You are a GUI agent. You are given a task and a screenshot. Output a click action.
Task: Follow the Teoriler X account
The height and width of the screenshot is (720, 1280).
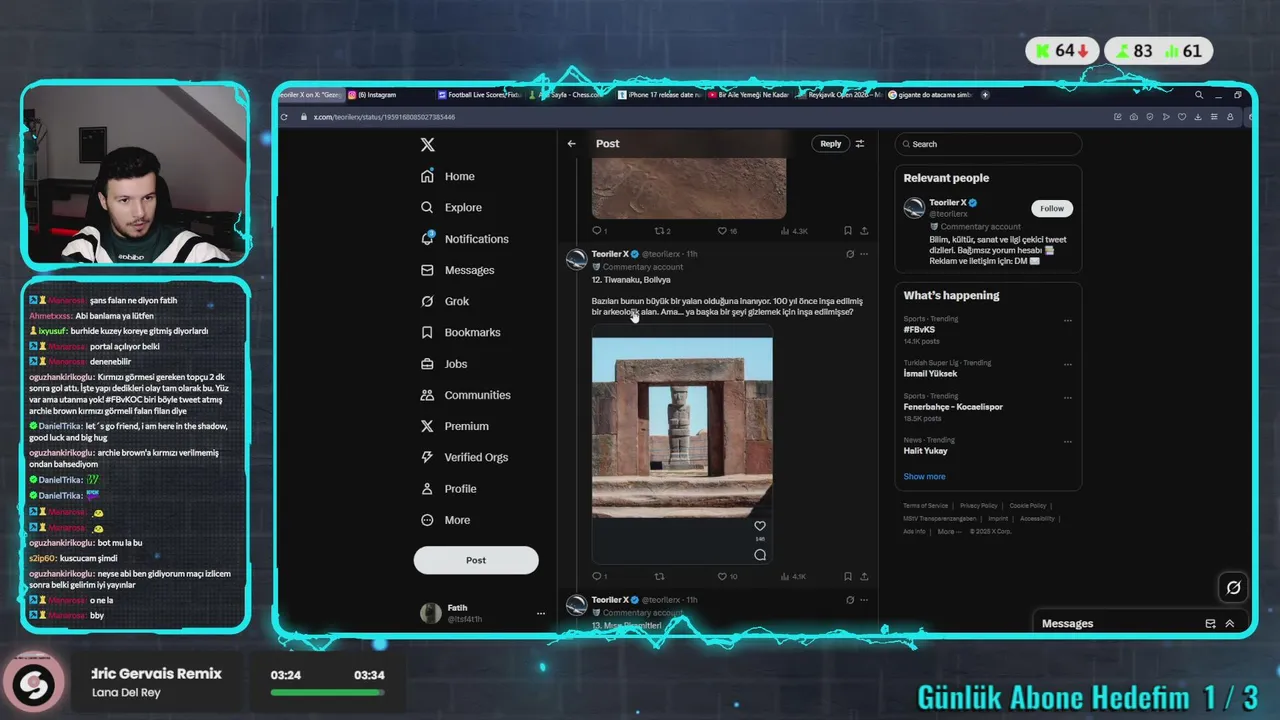pyautogui.click(x=1052, y=208)
